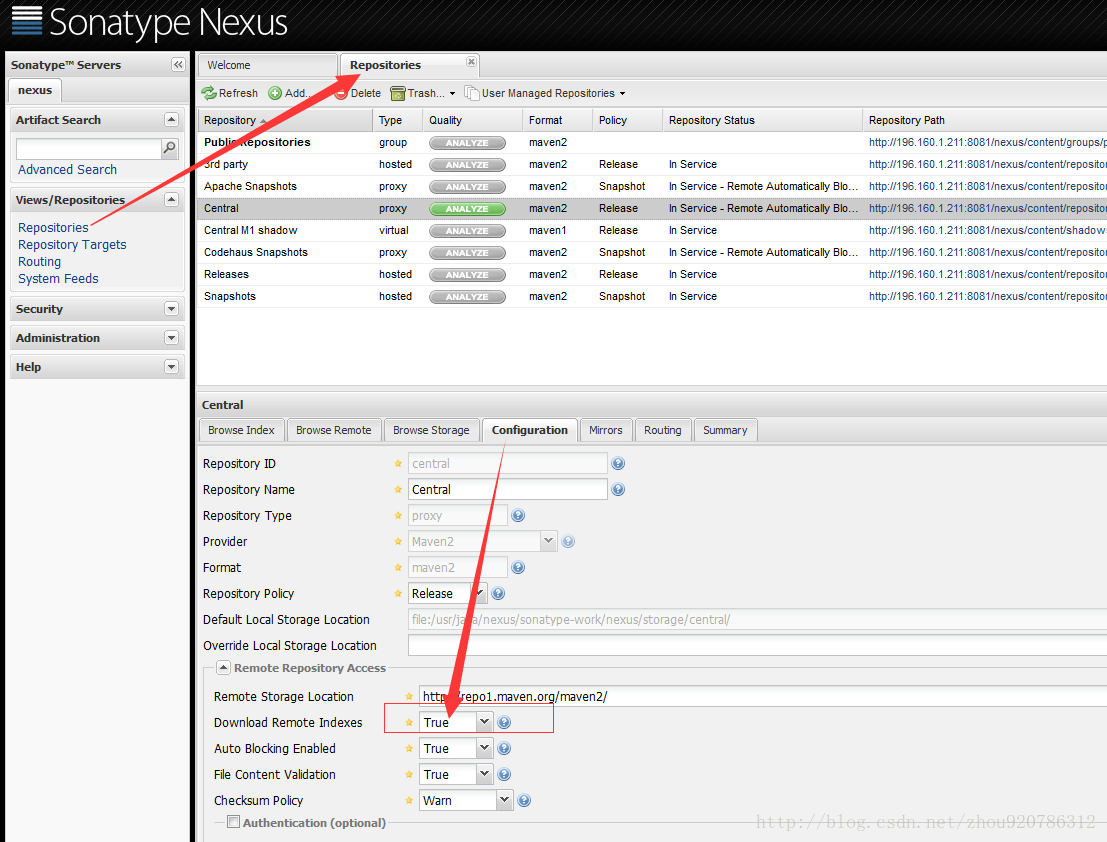The height and width of the screenshot is (842, 1107).
Task: Click help icon beside Auto Blocking Enabled
Action: coord(504,749)
